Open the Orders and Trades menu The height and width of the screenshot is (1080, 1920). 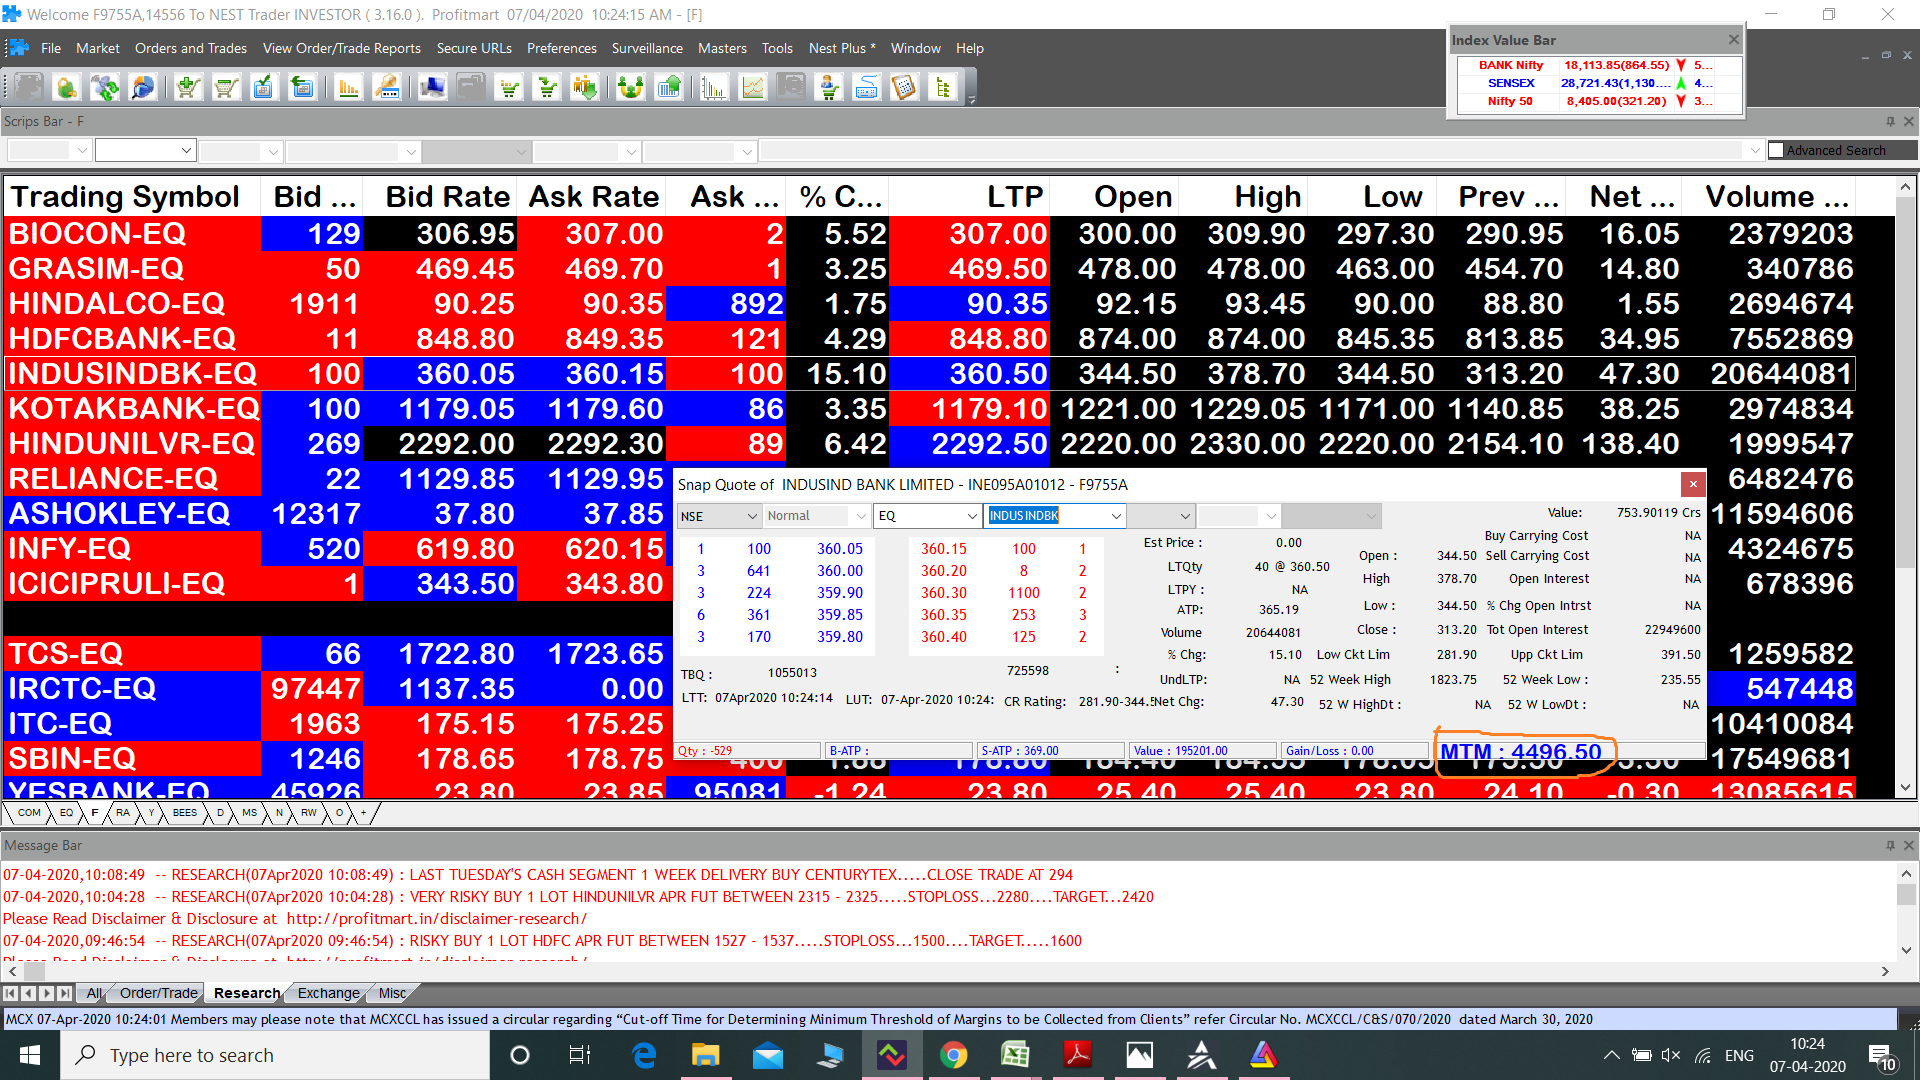point(191,48)
